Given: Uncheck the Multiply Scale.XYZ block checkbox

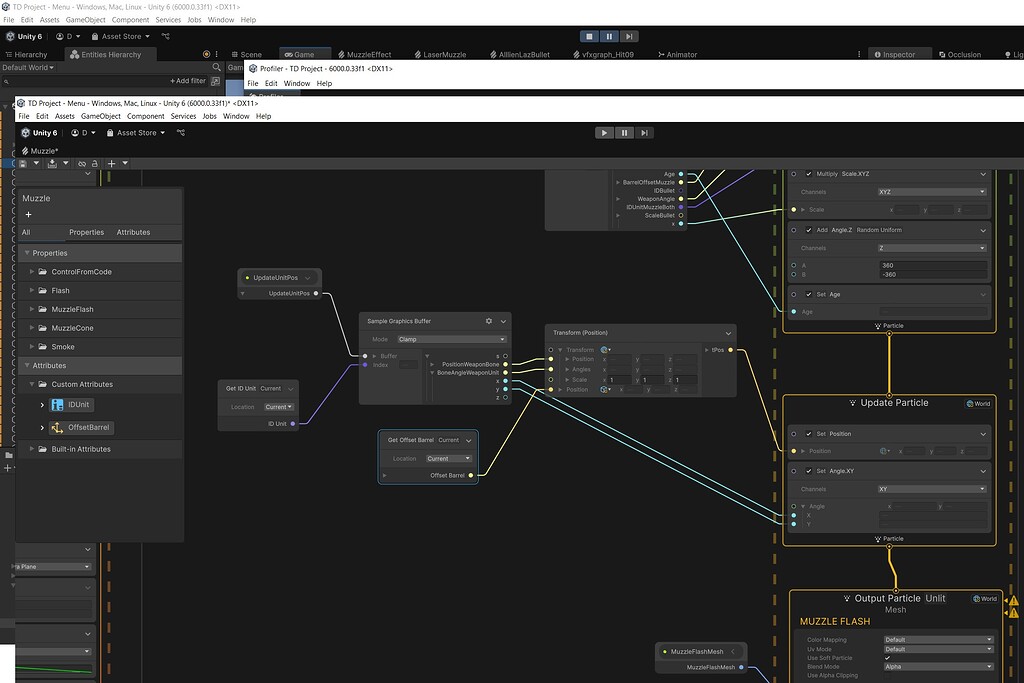Looking at the screenshot, I should click(x=809, y=174).
